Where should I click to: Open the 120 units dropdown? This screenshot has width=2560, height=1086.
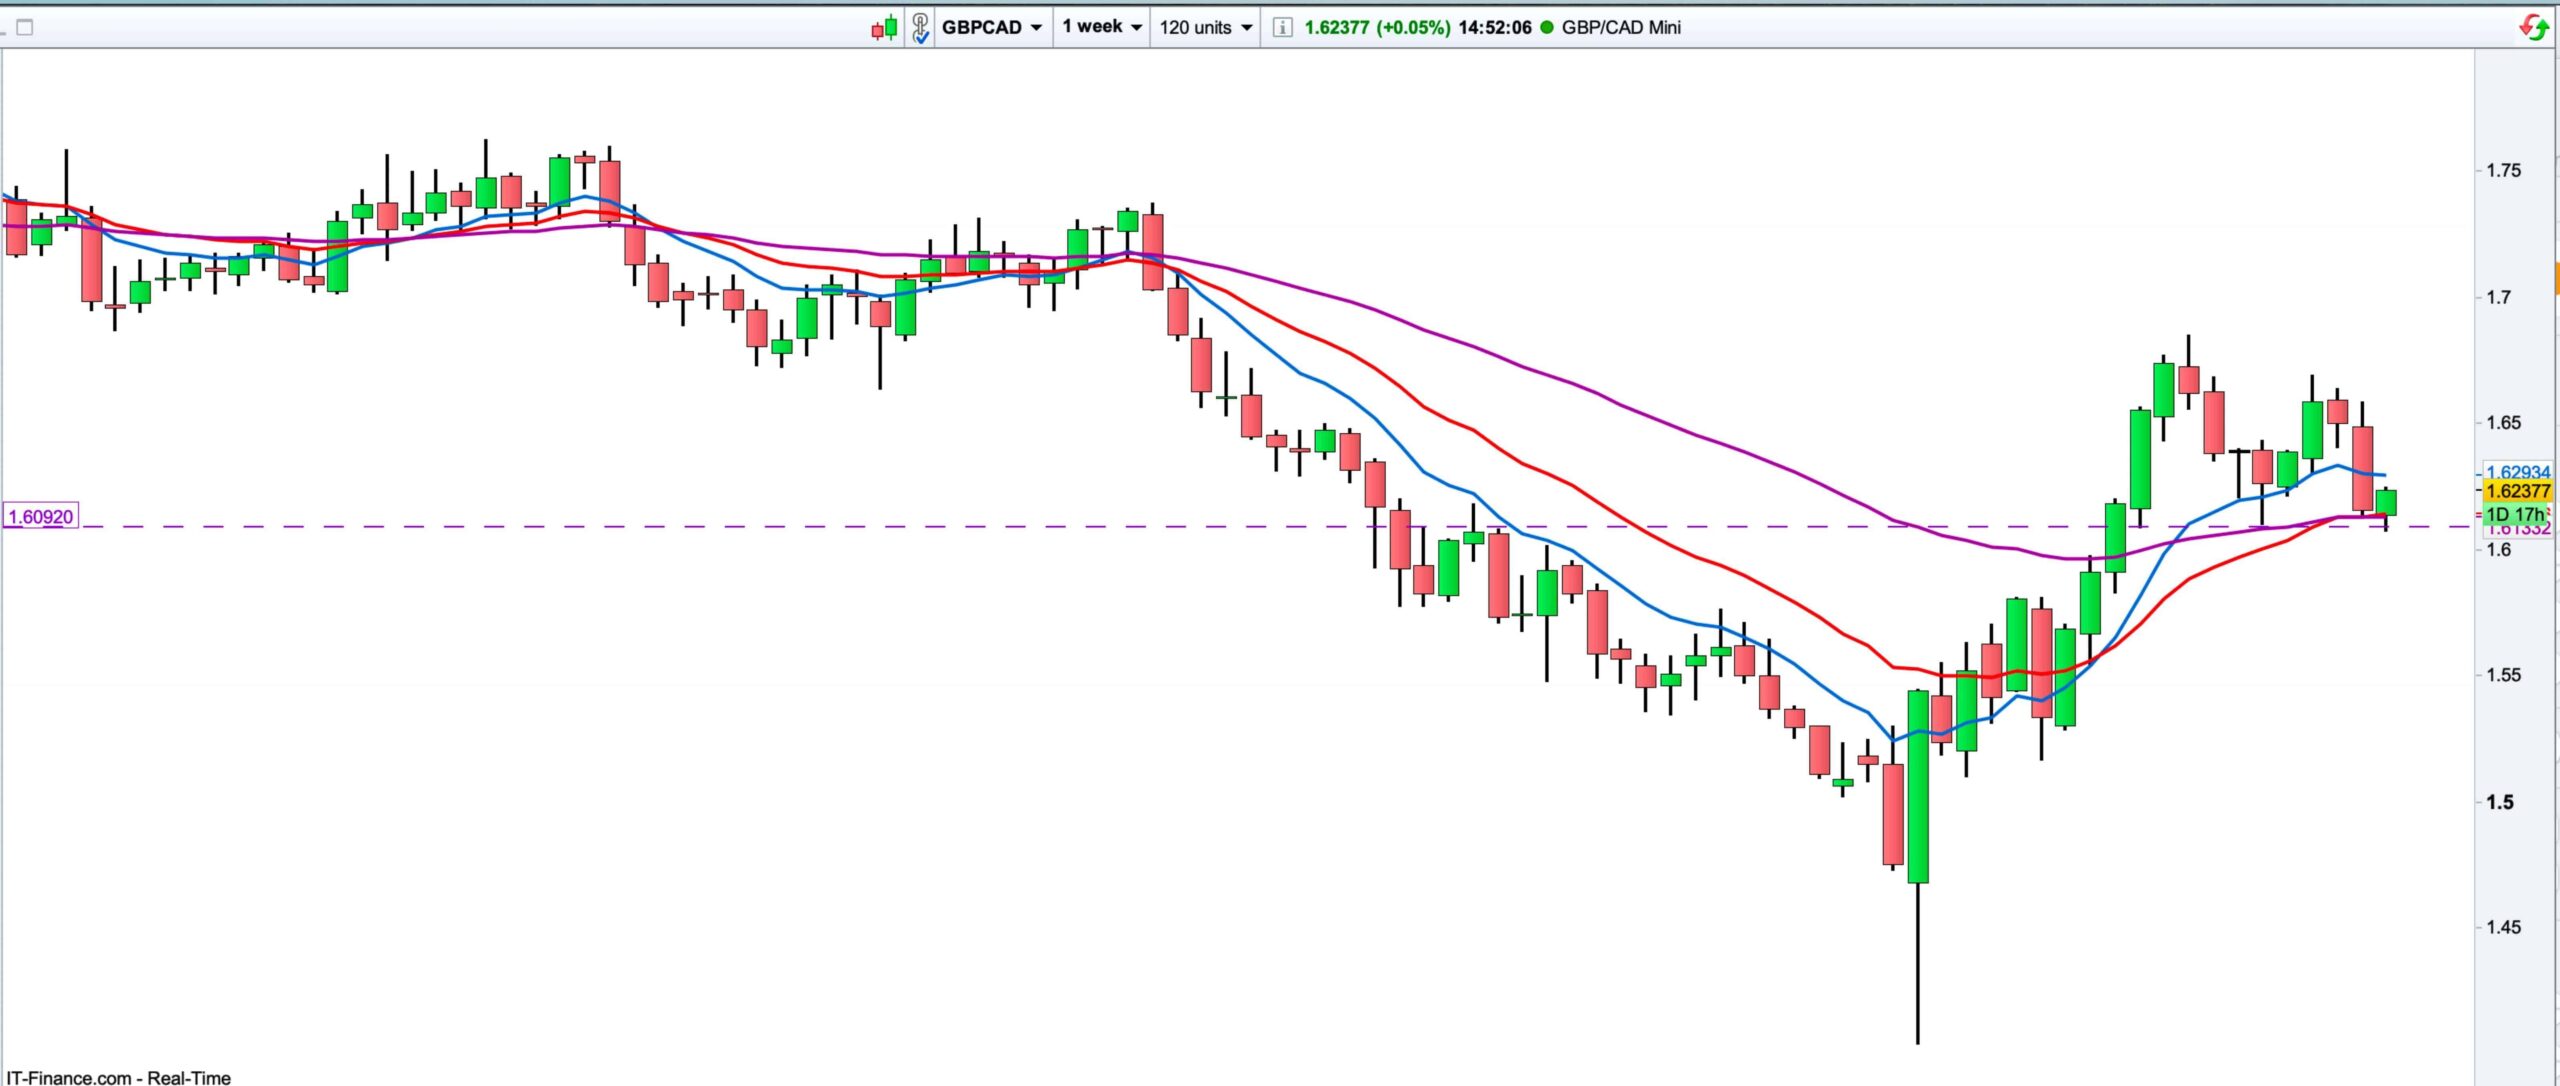tap(1205, 28)
